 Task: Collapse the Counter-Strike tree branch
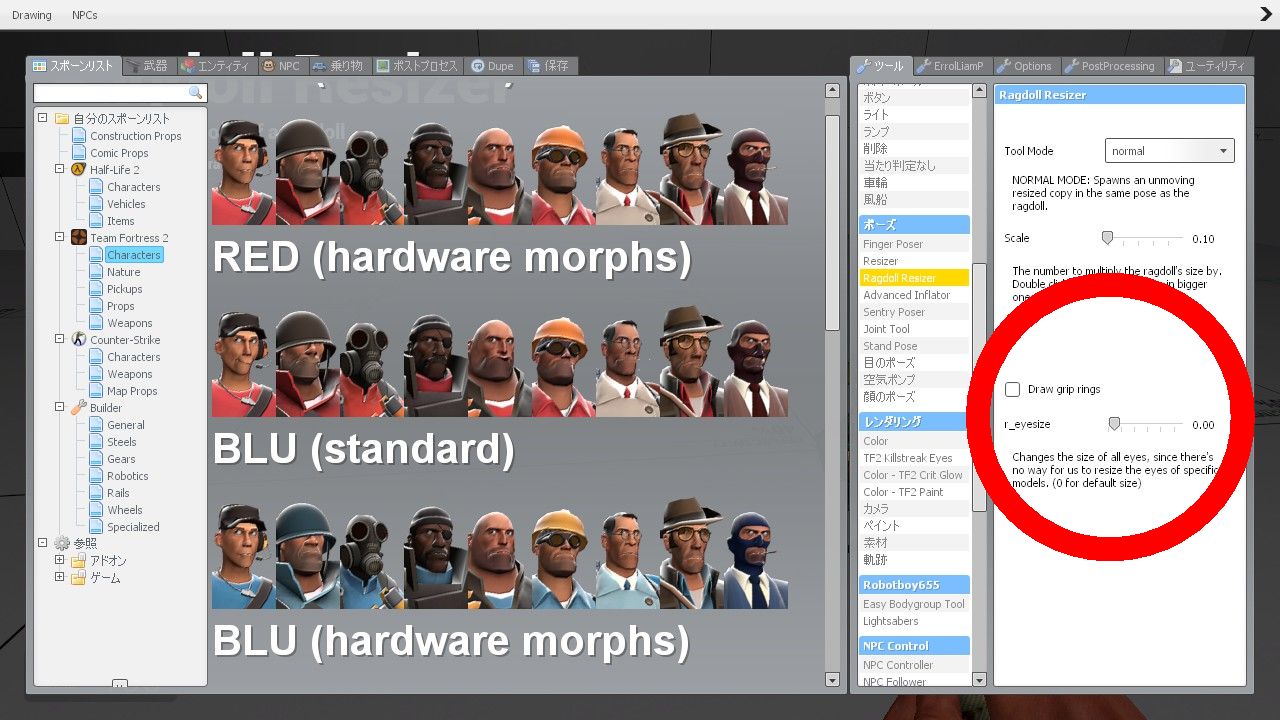[60, 339]
